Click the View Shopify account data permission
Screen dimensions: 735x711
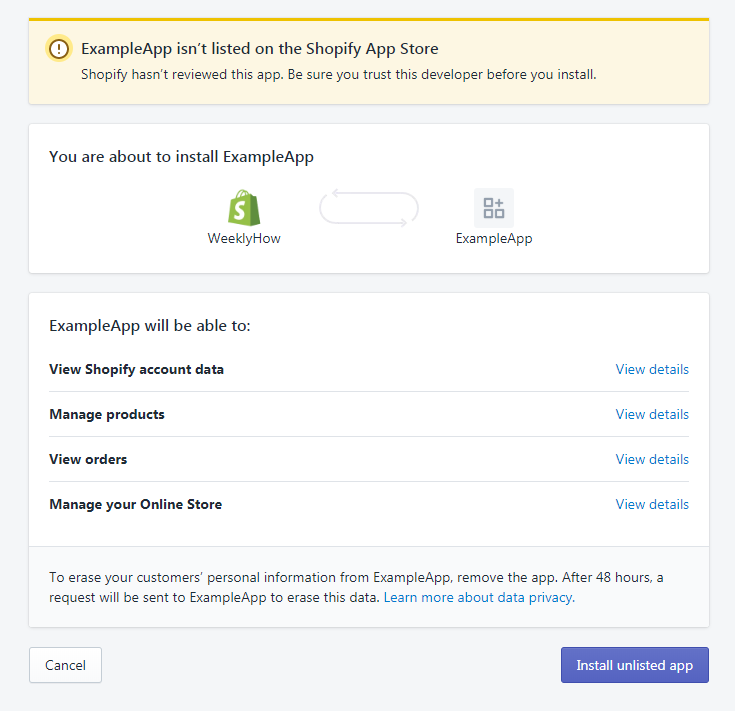pyautogui.click(x=136, y=369)
